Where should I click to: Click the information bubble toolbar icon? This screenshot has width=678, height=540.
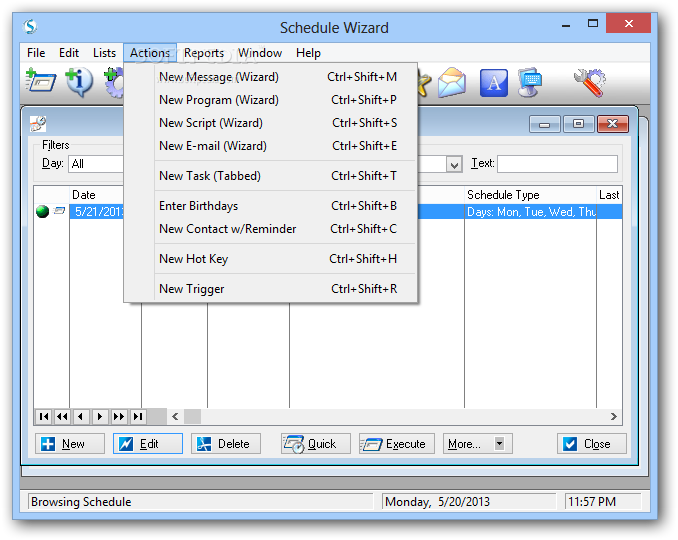(x=79, y=82)
